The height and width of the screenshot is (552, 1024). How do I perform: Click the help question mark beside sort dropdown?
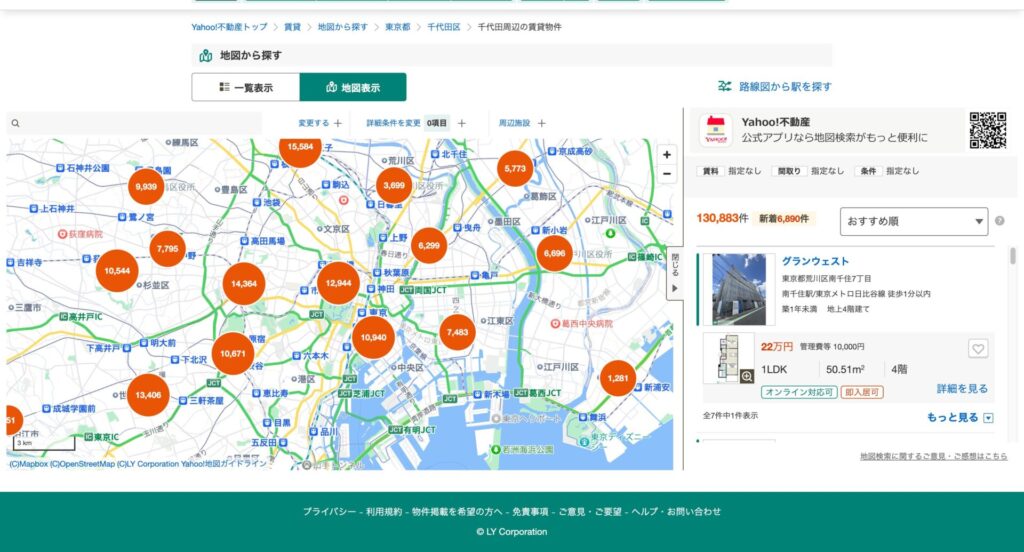(999, 221)
